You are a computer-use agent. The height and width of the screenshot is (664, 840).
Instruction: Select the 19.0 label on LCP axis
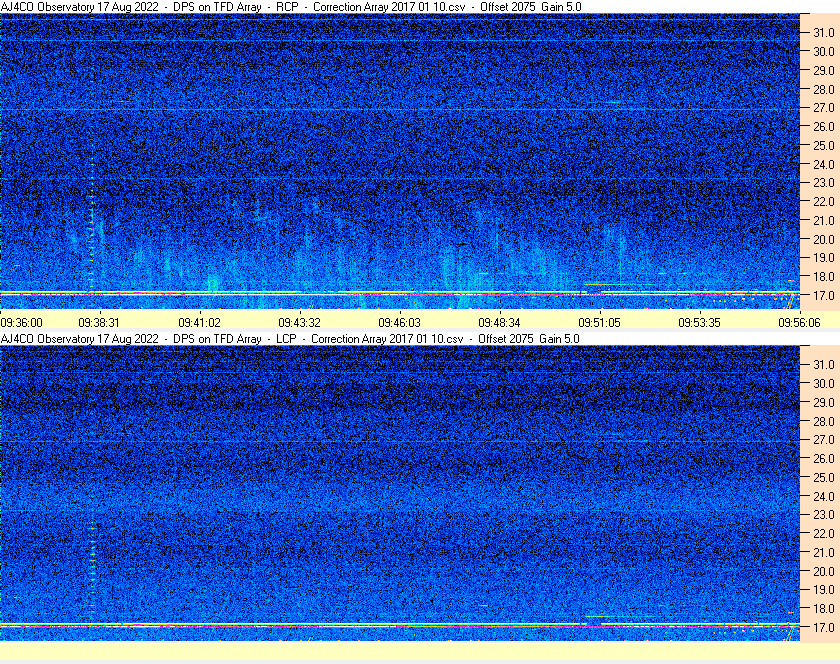(x=824, y=590)
